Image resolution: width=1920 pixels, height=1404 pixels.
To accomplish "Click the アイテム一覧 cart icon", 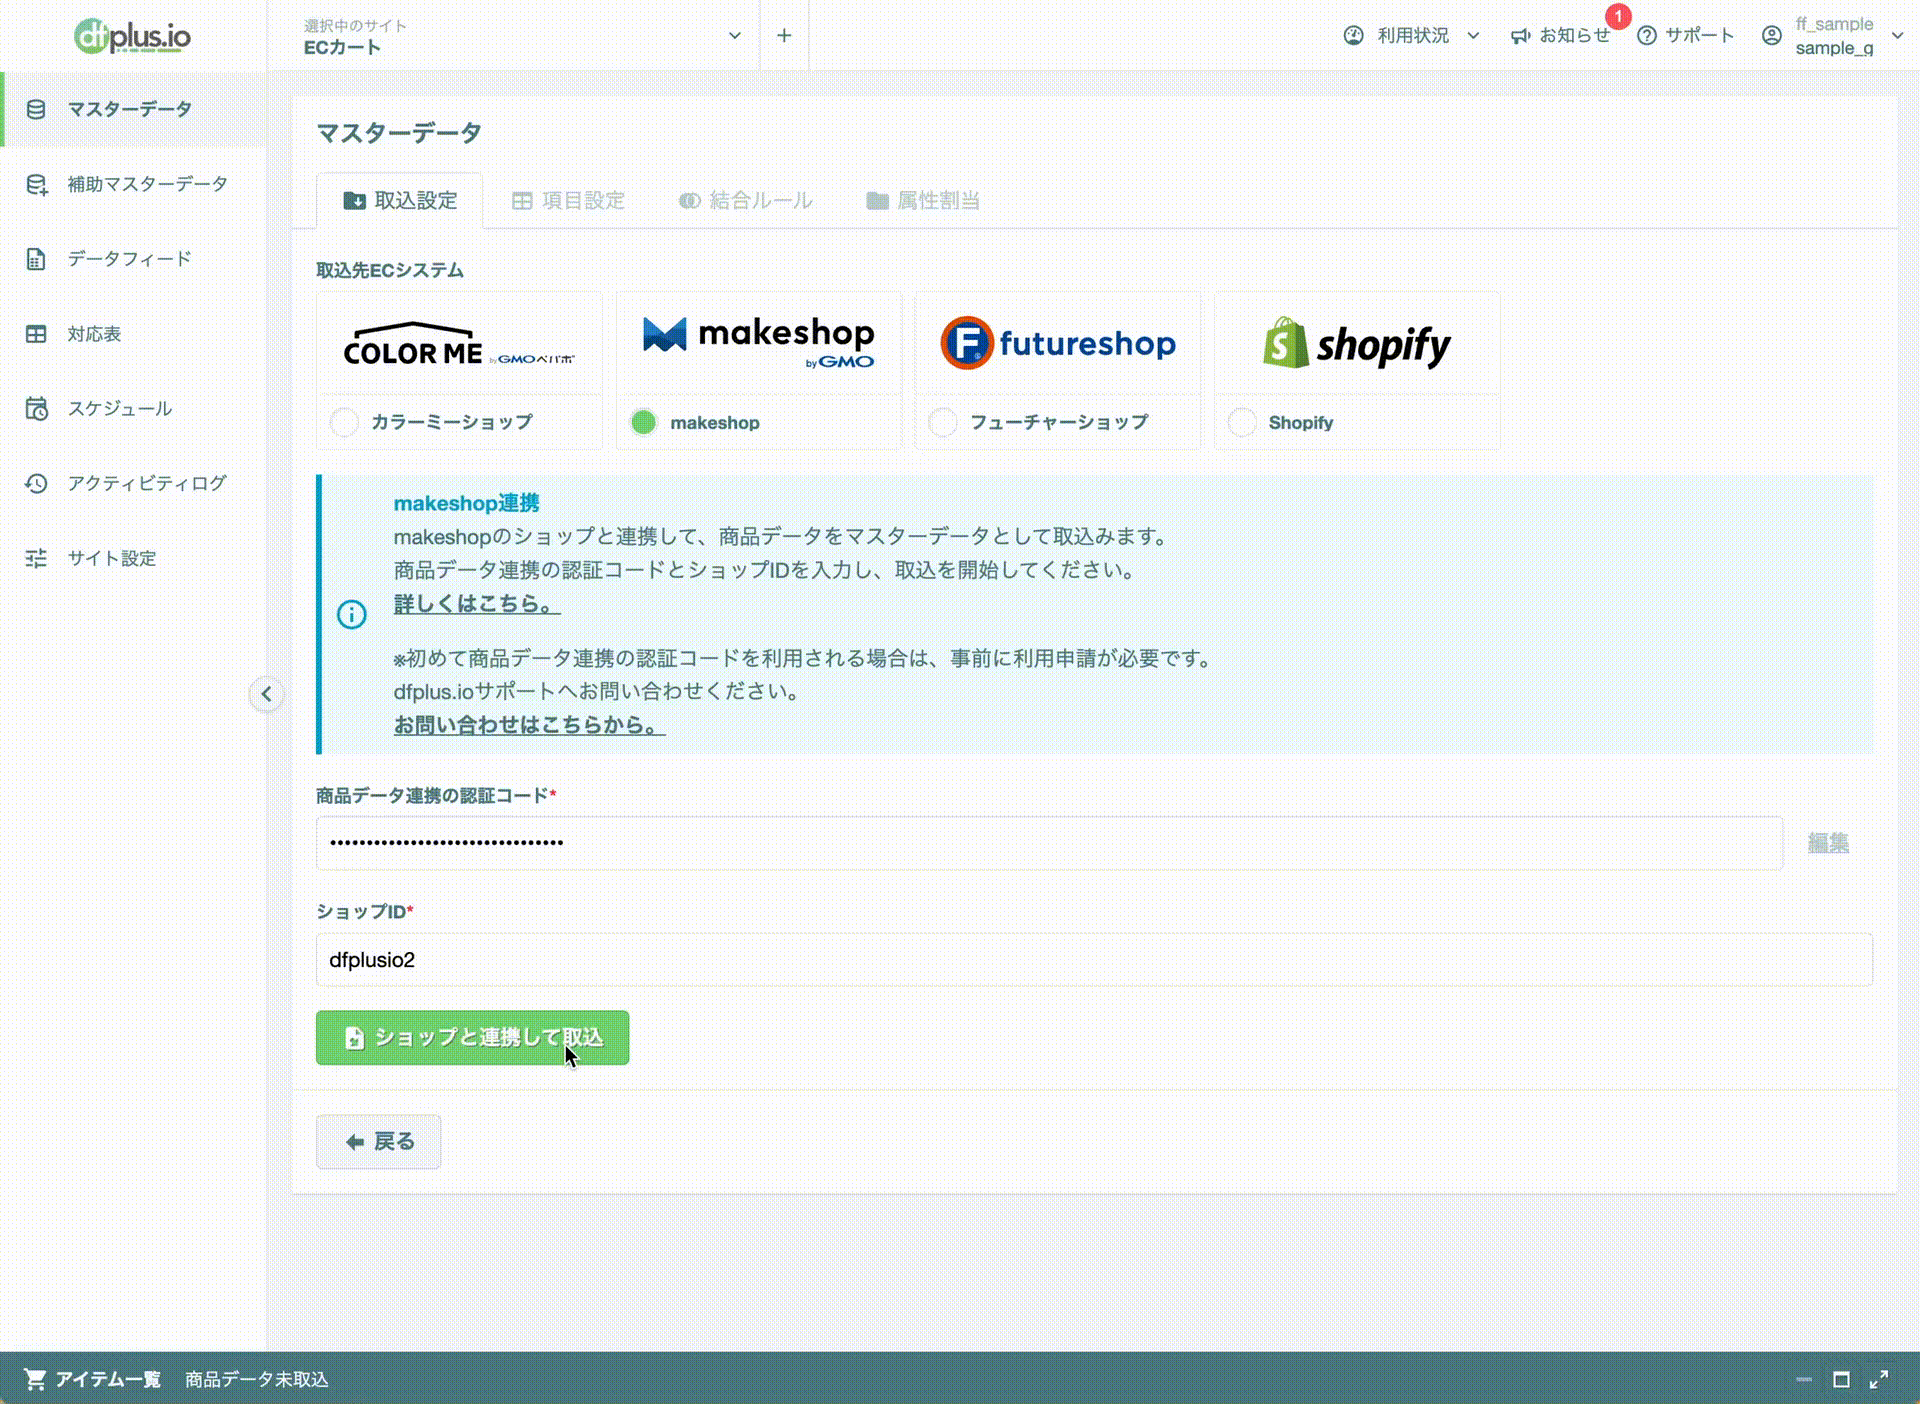I will (x=35, y=1380).
